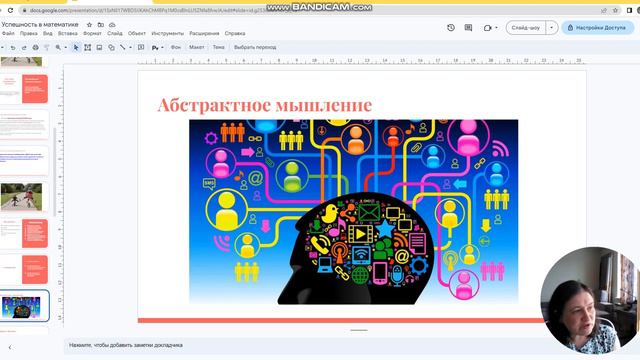Expand the Line tool dropdown arrow
Viewport: 640px width, 360px height.
point(130,47)
